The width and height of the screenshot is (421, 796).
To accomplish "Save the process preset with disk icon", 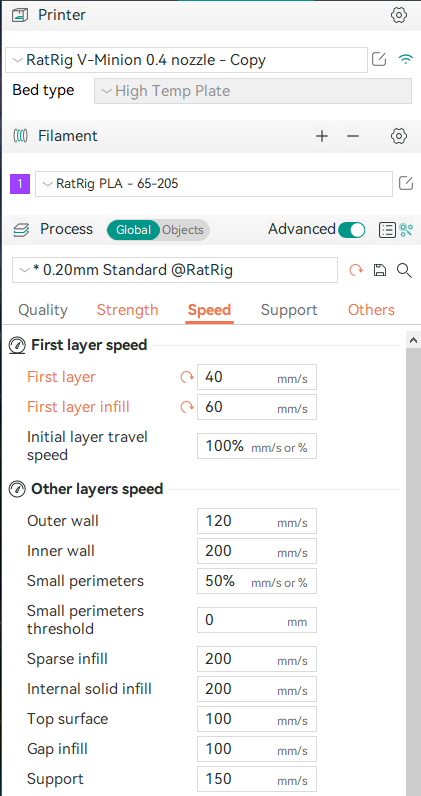I will click(379, 271).
